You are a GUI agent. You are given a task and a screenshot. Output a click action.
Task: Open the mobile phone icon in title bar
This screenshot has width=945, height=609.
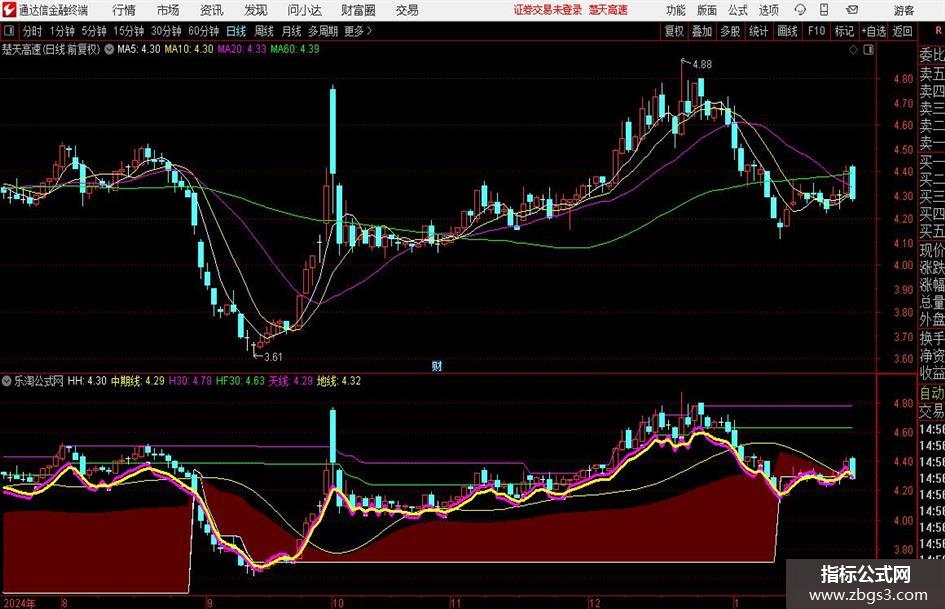tap(824, 10)
